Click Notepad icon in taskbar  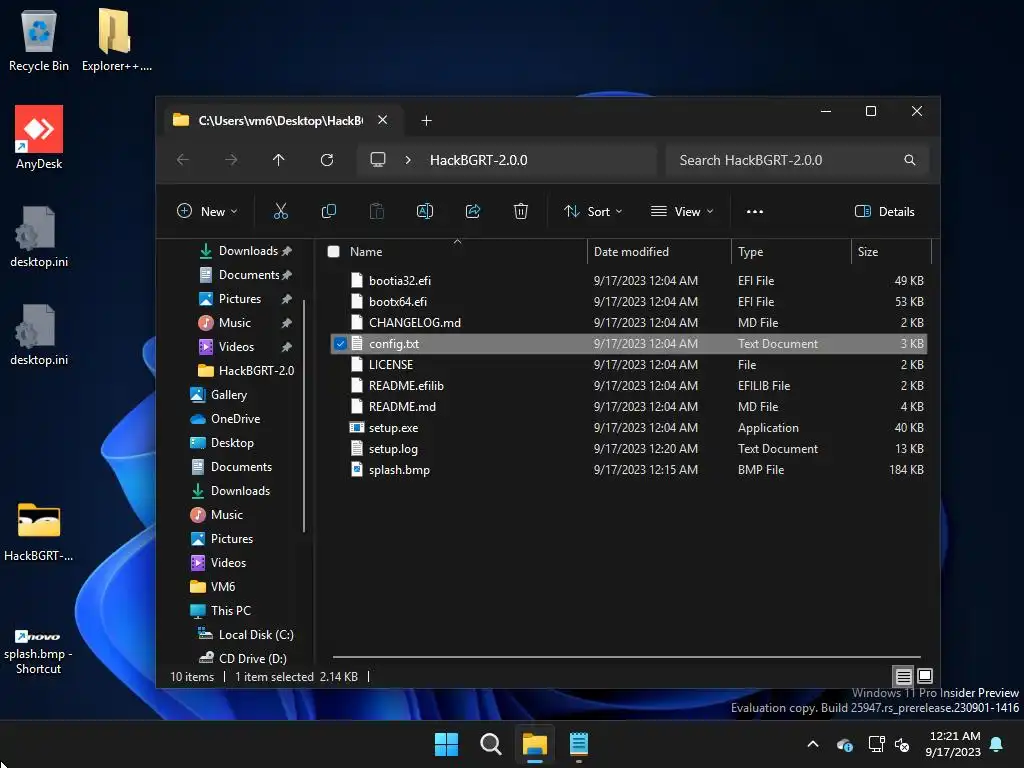click(x=579, y=744)
